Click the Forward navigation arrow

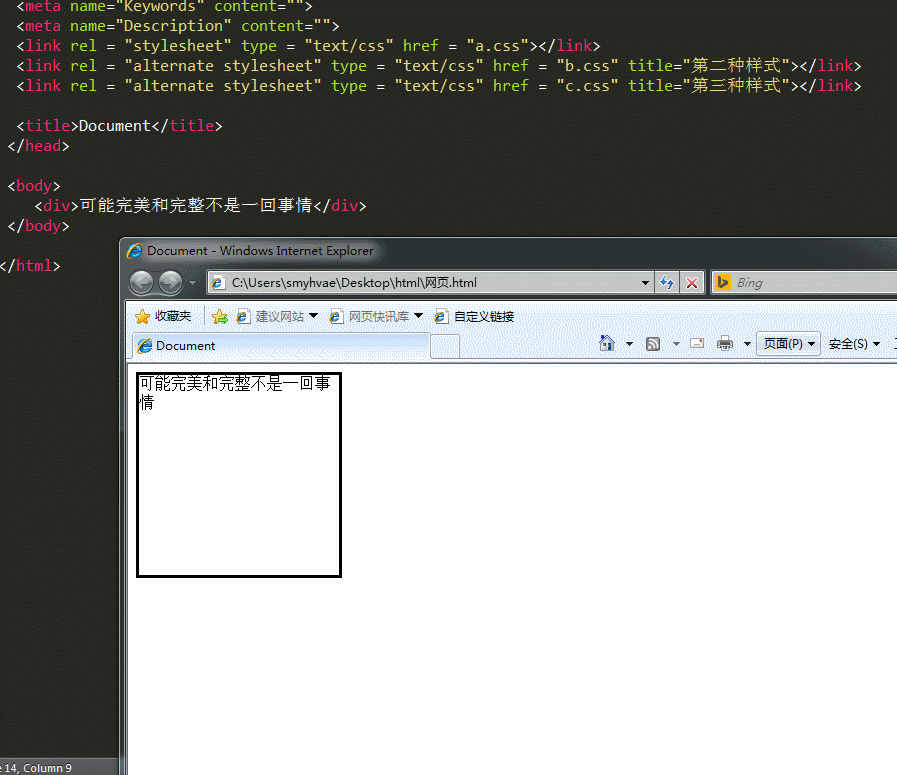pyautogui.click(x=169, y=282)
